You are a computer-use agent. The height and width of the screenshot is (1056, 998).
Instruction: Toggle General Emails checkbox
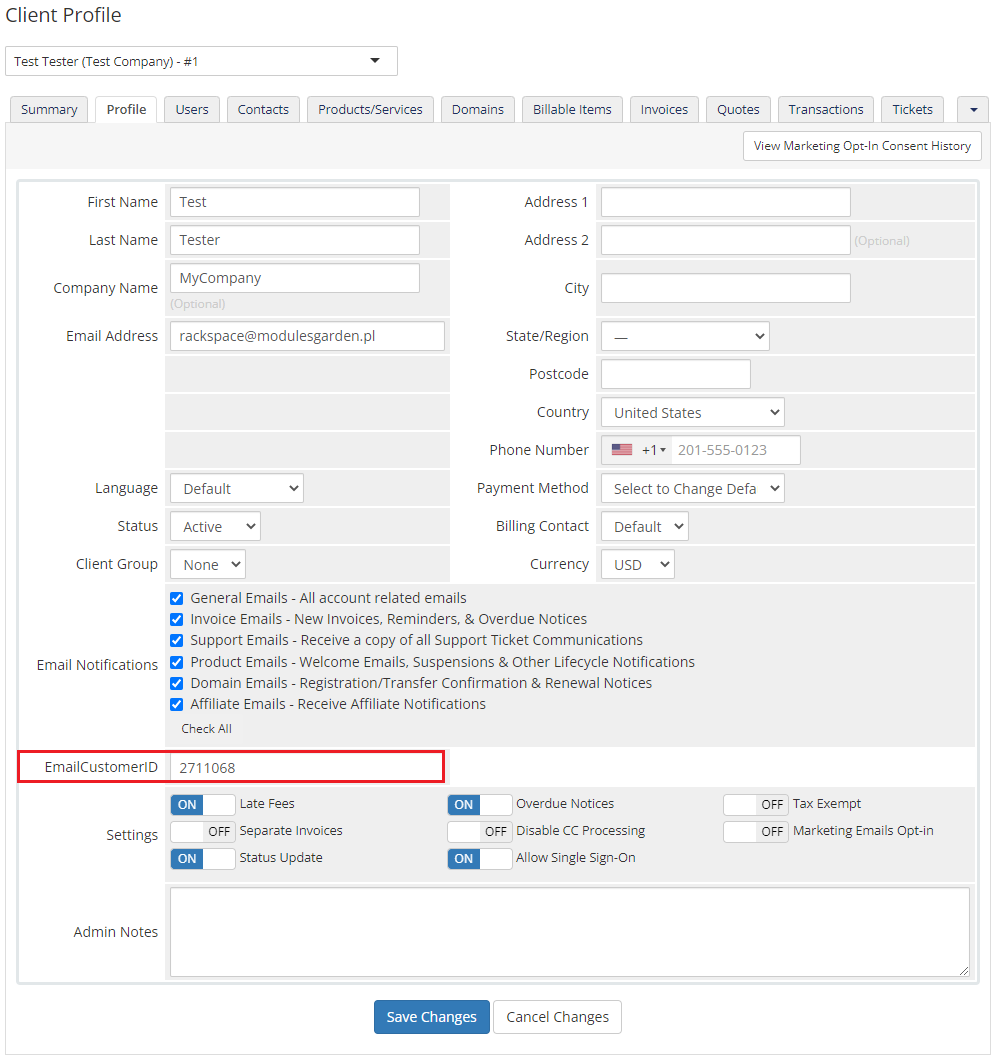[176, 598]
